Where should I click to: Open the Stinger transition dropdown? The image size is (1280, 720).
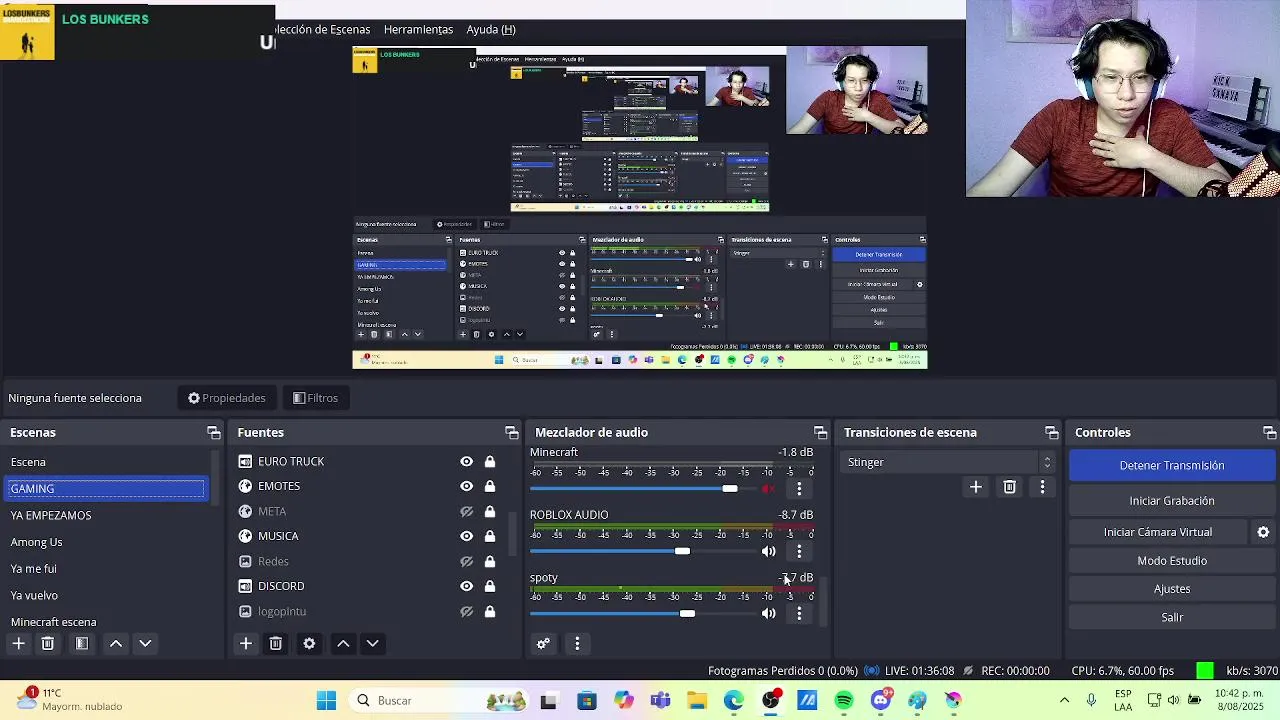click(948, 462)
